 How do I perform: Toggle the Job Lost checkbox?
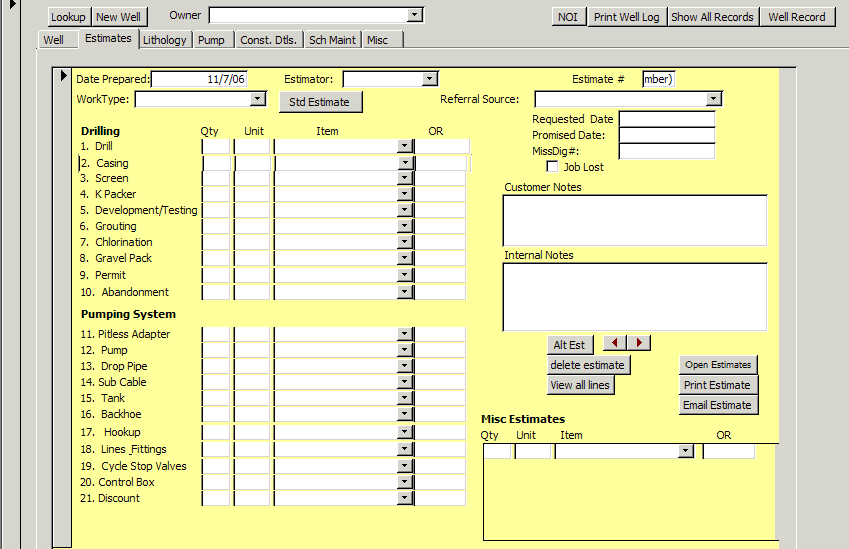pos(552,167)
